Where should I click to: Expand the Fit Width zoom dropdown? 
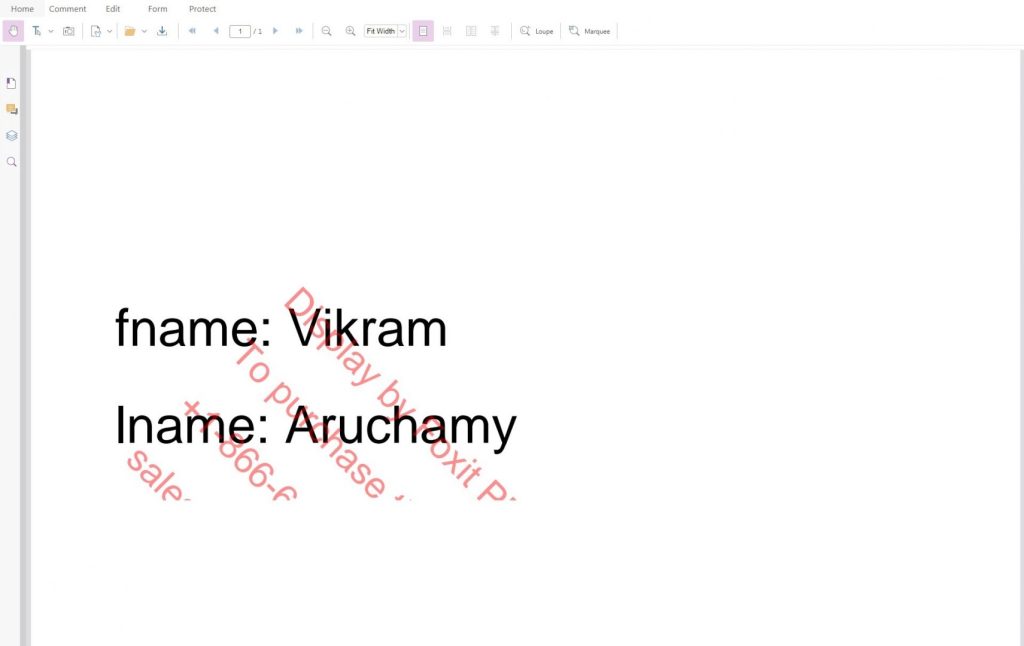tap(402, 31)
